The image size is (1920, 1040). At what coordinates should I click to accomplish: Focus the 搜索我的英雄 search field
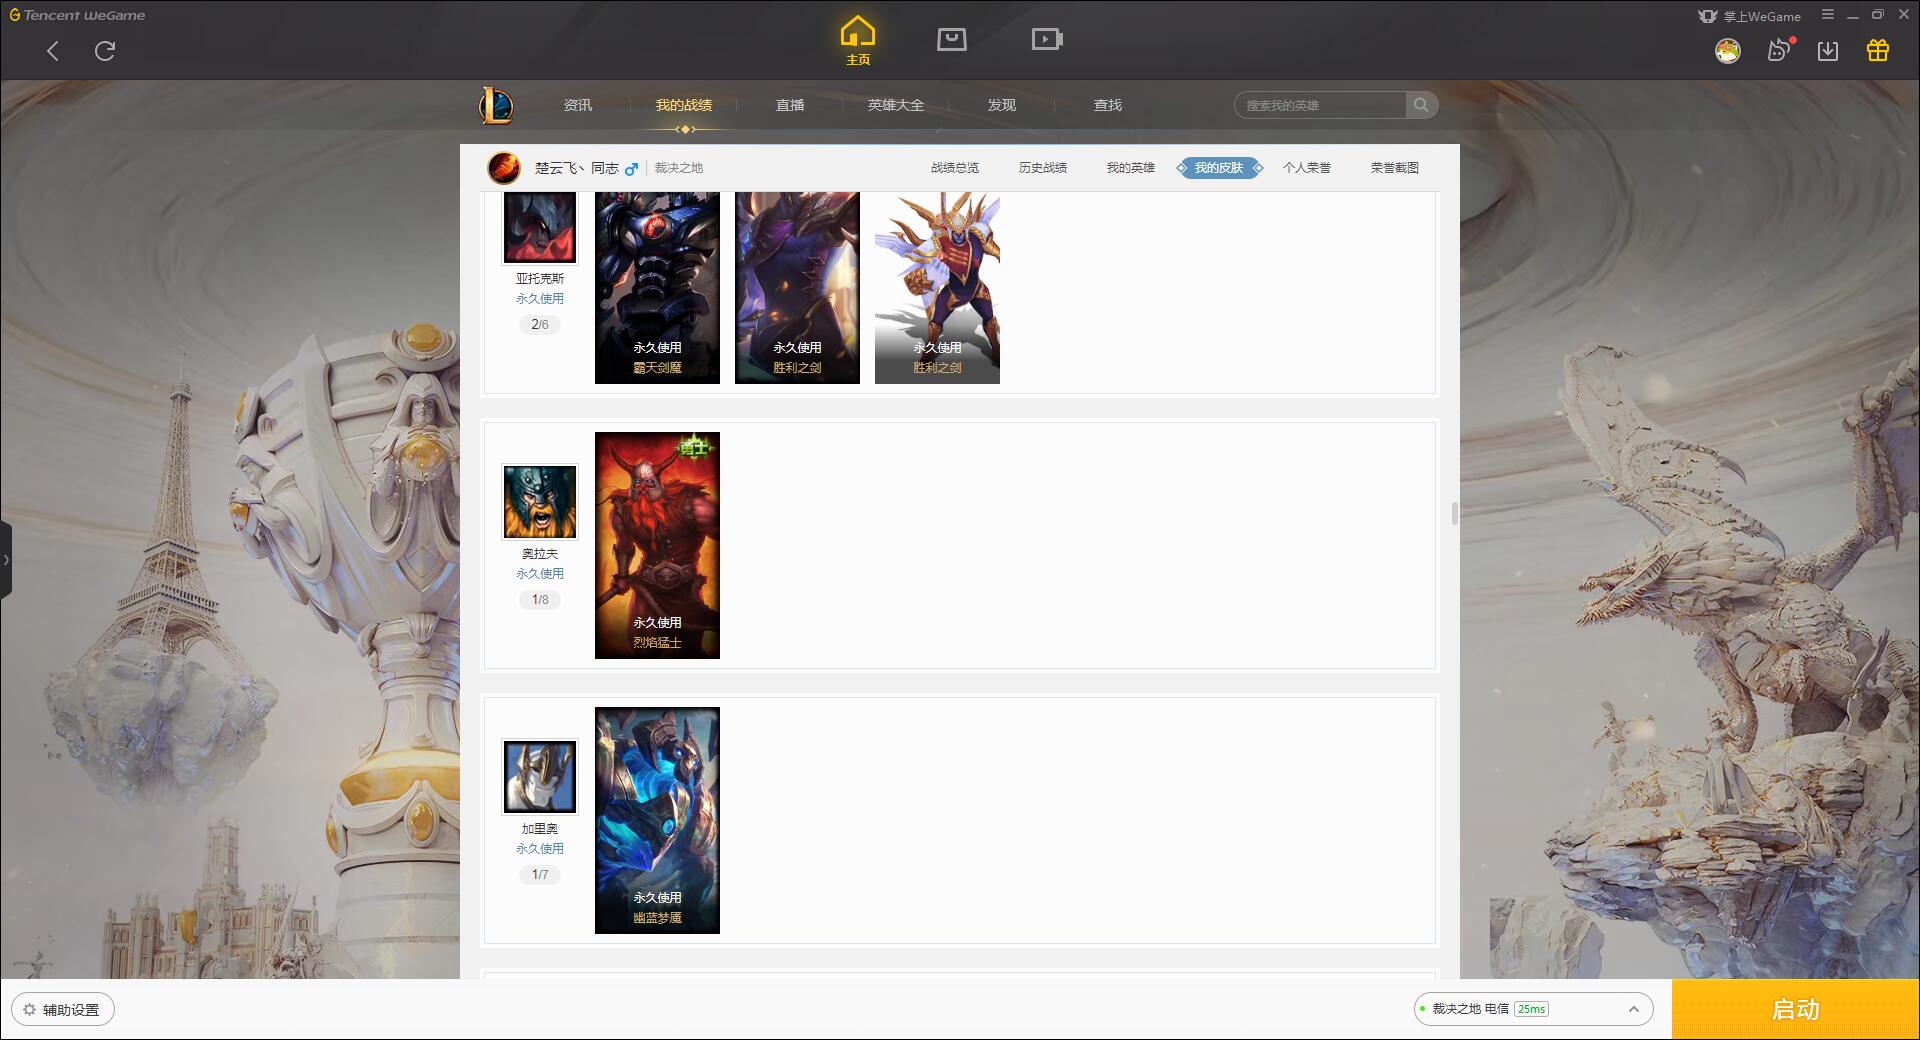tap(1320, 105)
